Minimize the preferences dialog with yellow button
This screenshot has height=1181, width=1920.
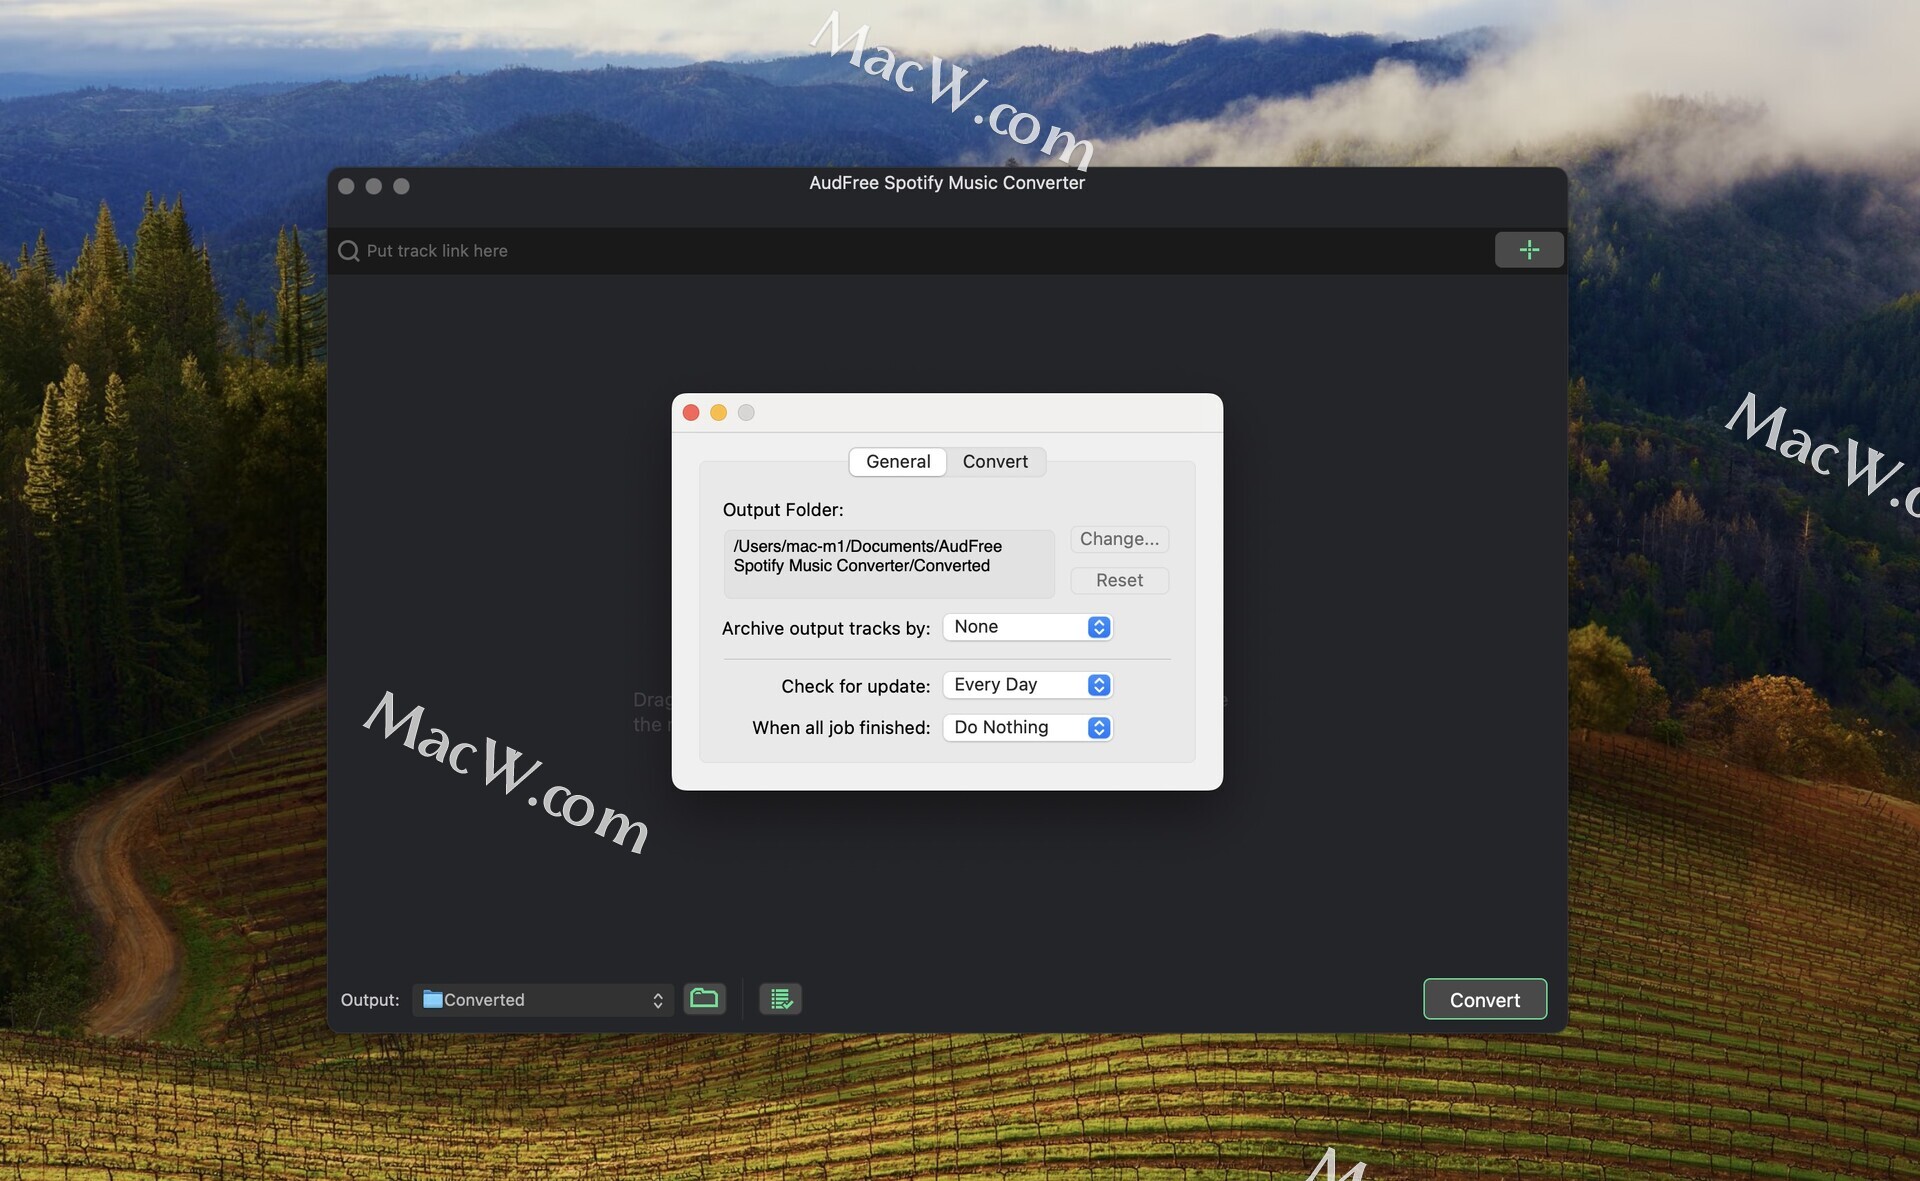pos(718,412)
